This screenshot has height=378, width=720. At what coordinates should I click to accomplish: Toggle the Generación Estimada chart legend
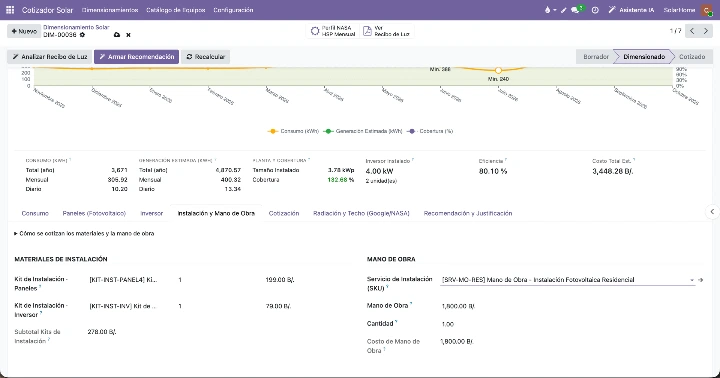pyautogui.click(x=363, y=131)
